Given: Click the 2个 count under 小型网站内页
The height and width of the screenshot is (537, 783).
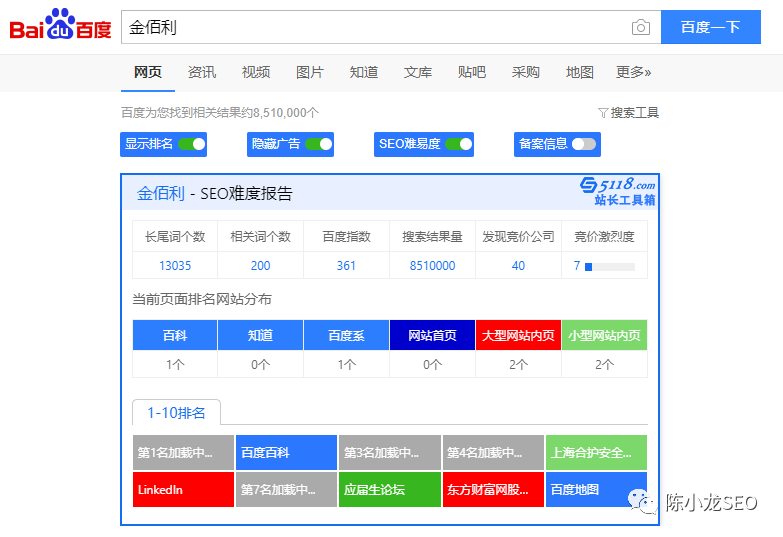Looking at the screenshot, I should click(604, 365).
